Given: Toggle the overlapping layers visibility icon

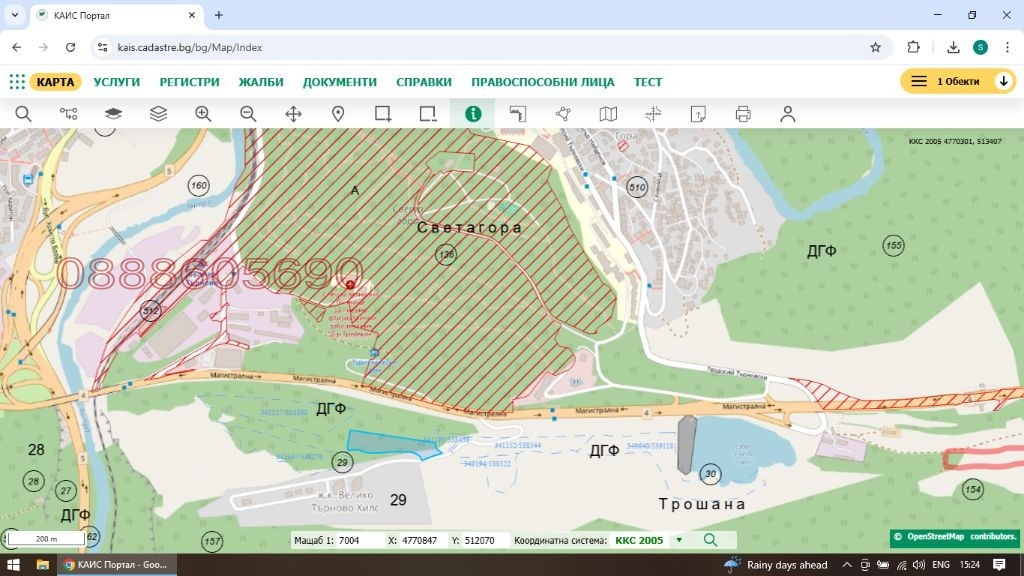Looking at the screenshot, I should [x=113, y=114].
